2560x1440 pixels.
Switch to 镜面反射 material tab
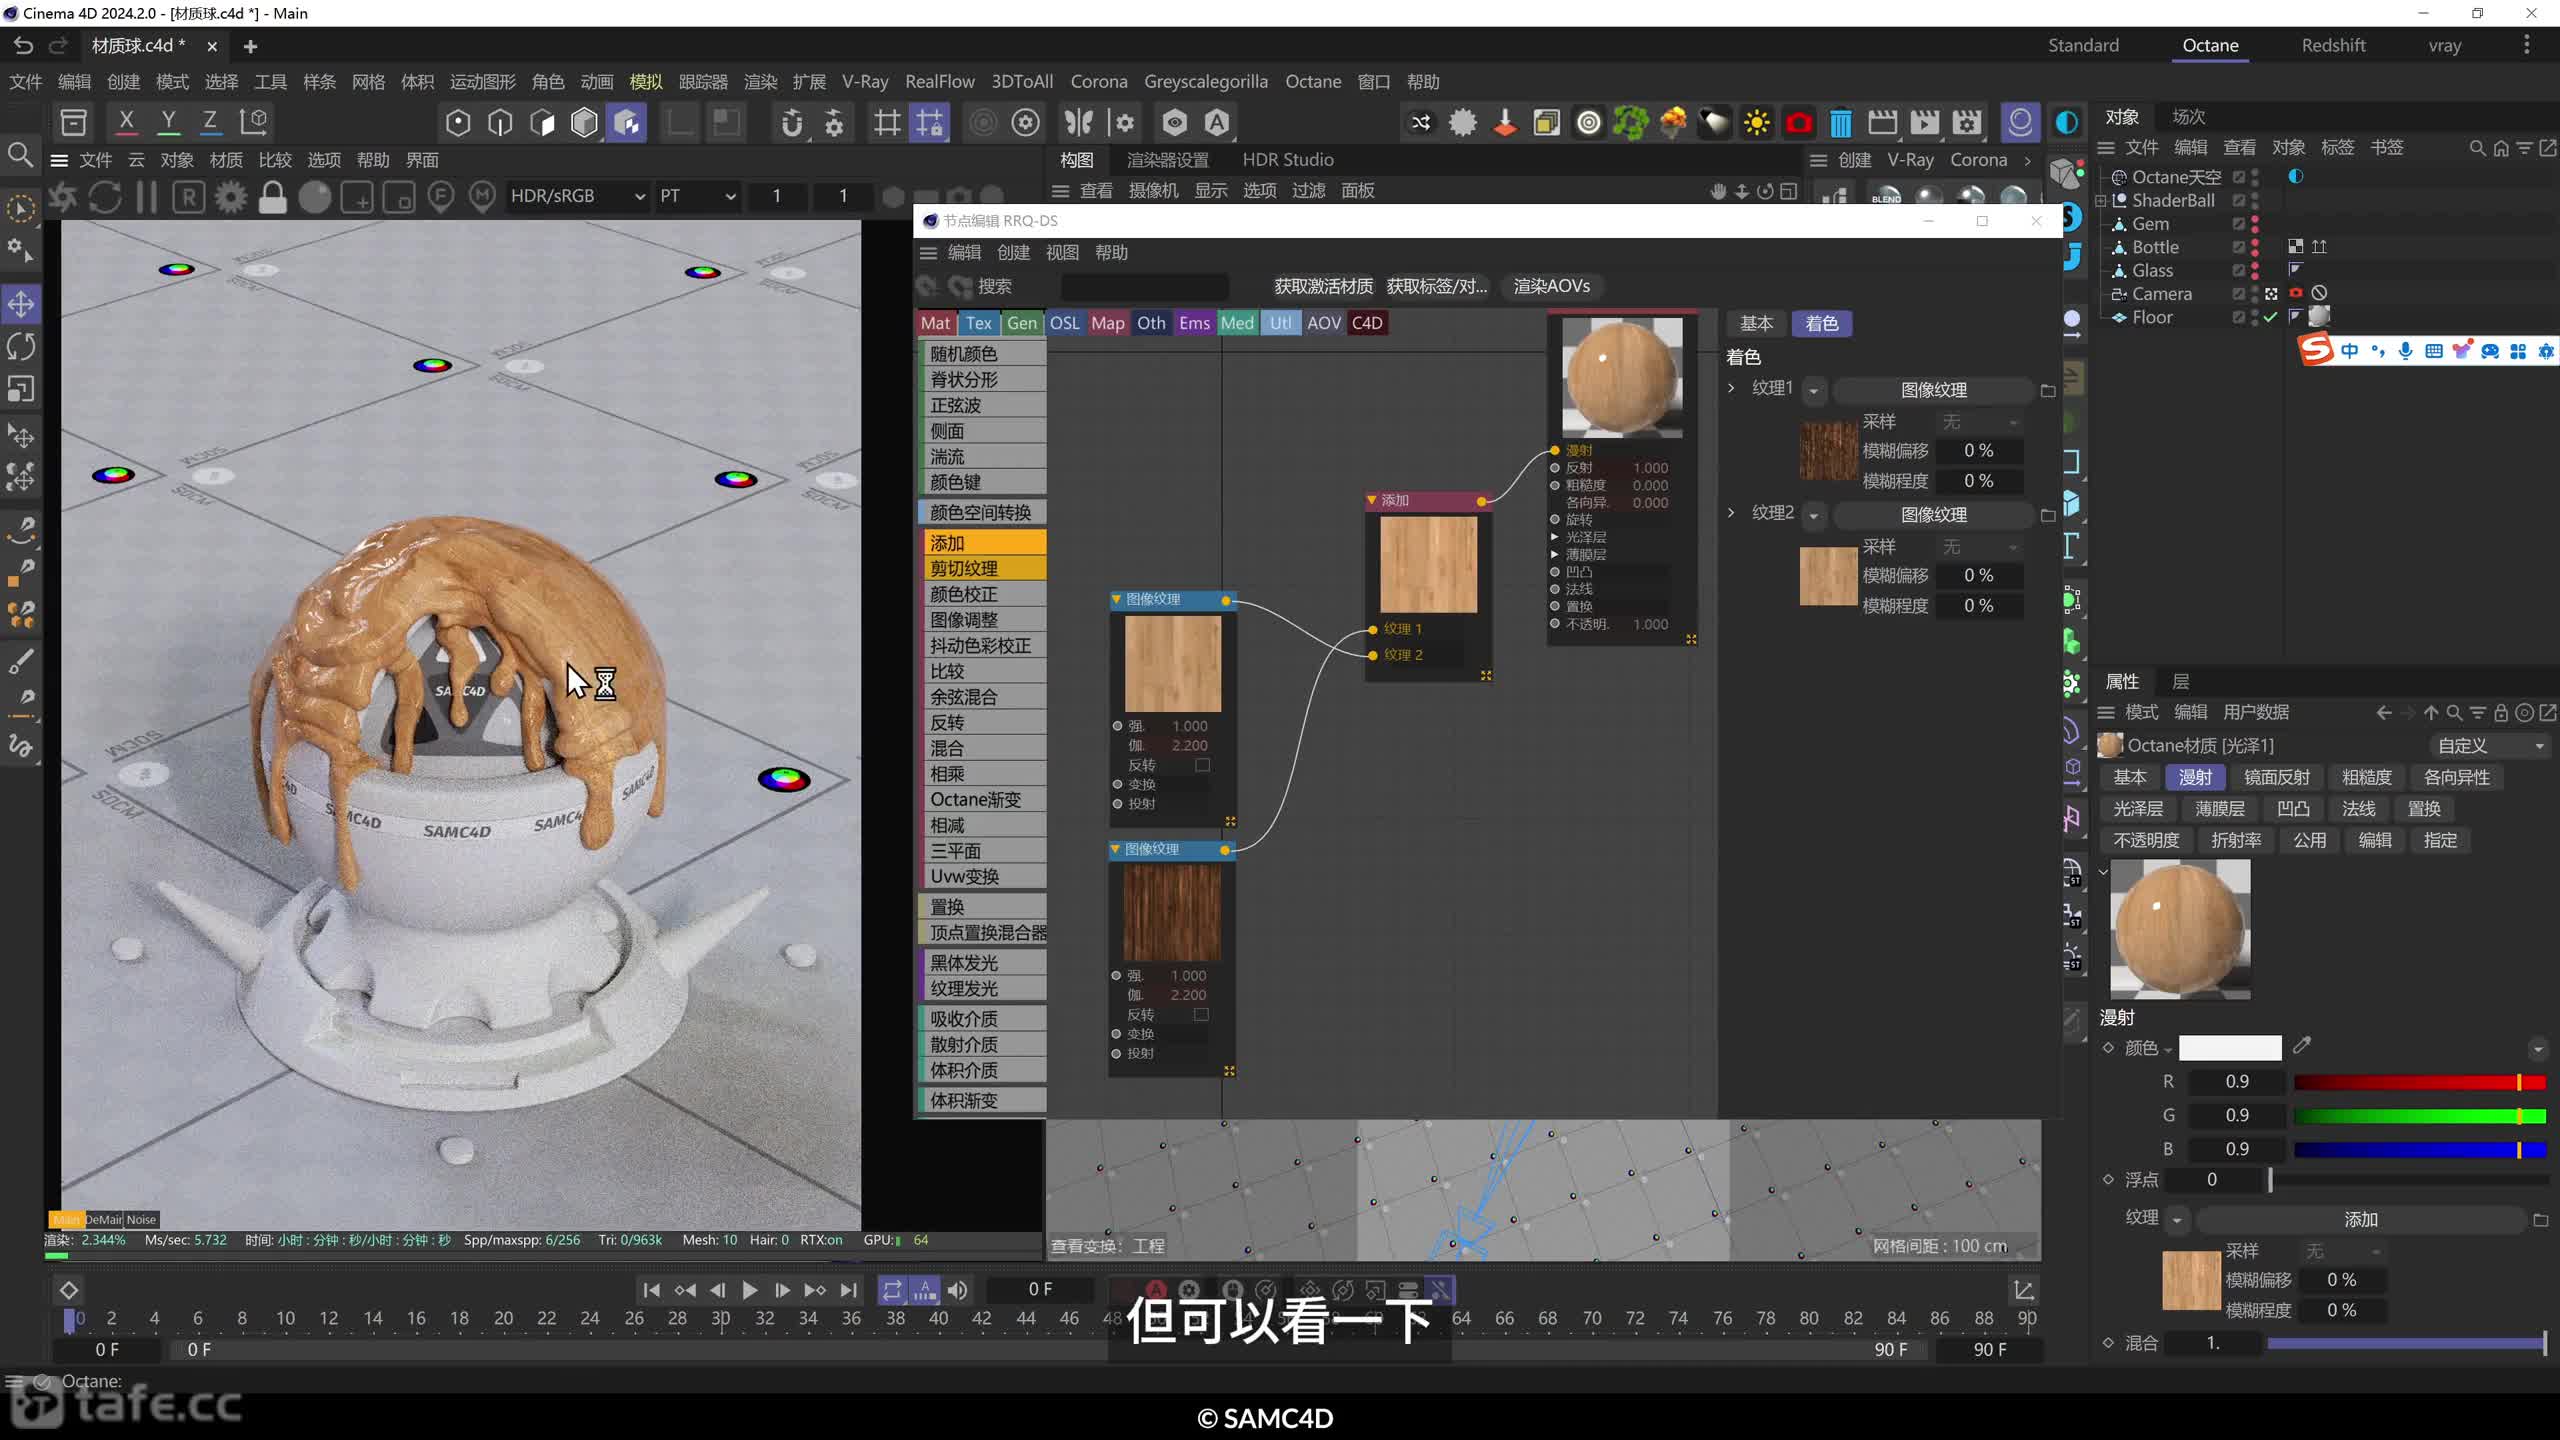[x=2276, y=778]
